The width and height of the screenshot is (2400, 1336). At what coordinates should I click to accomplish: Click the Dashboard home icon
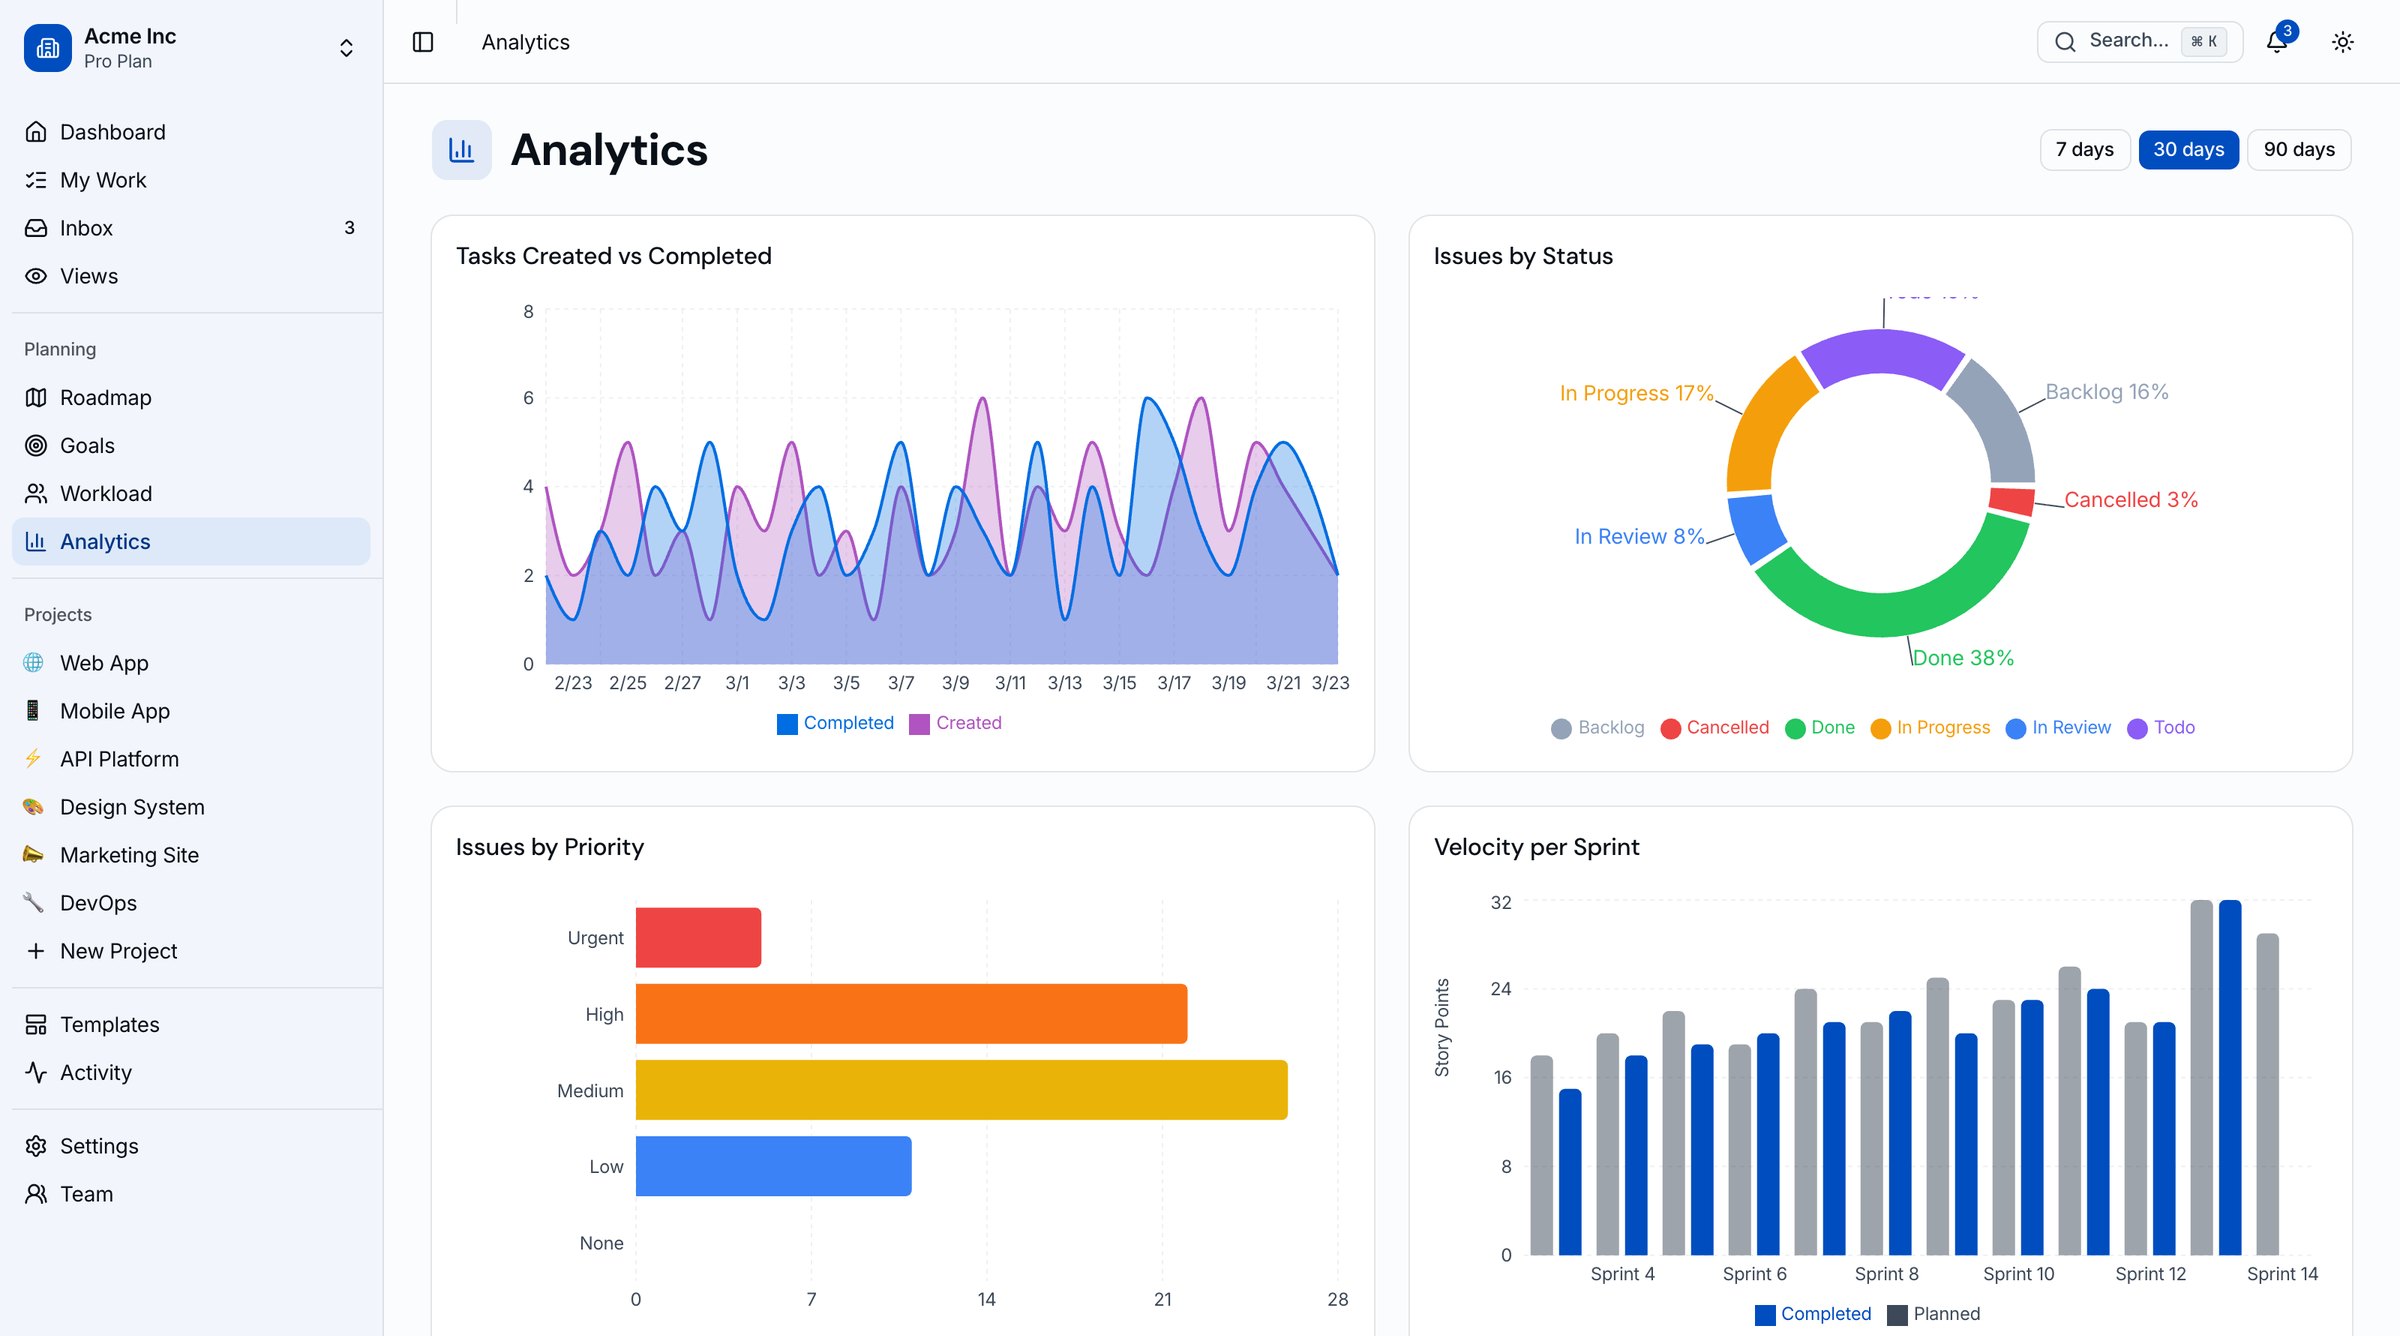point(36,132)
